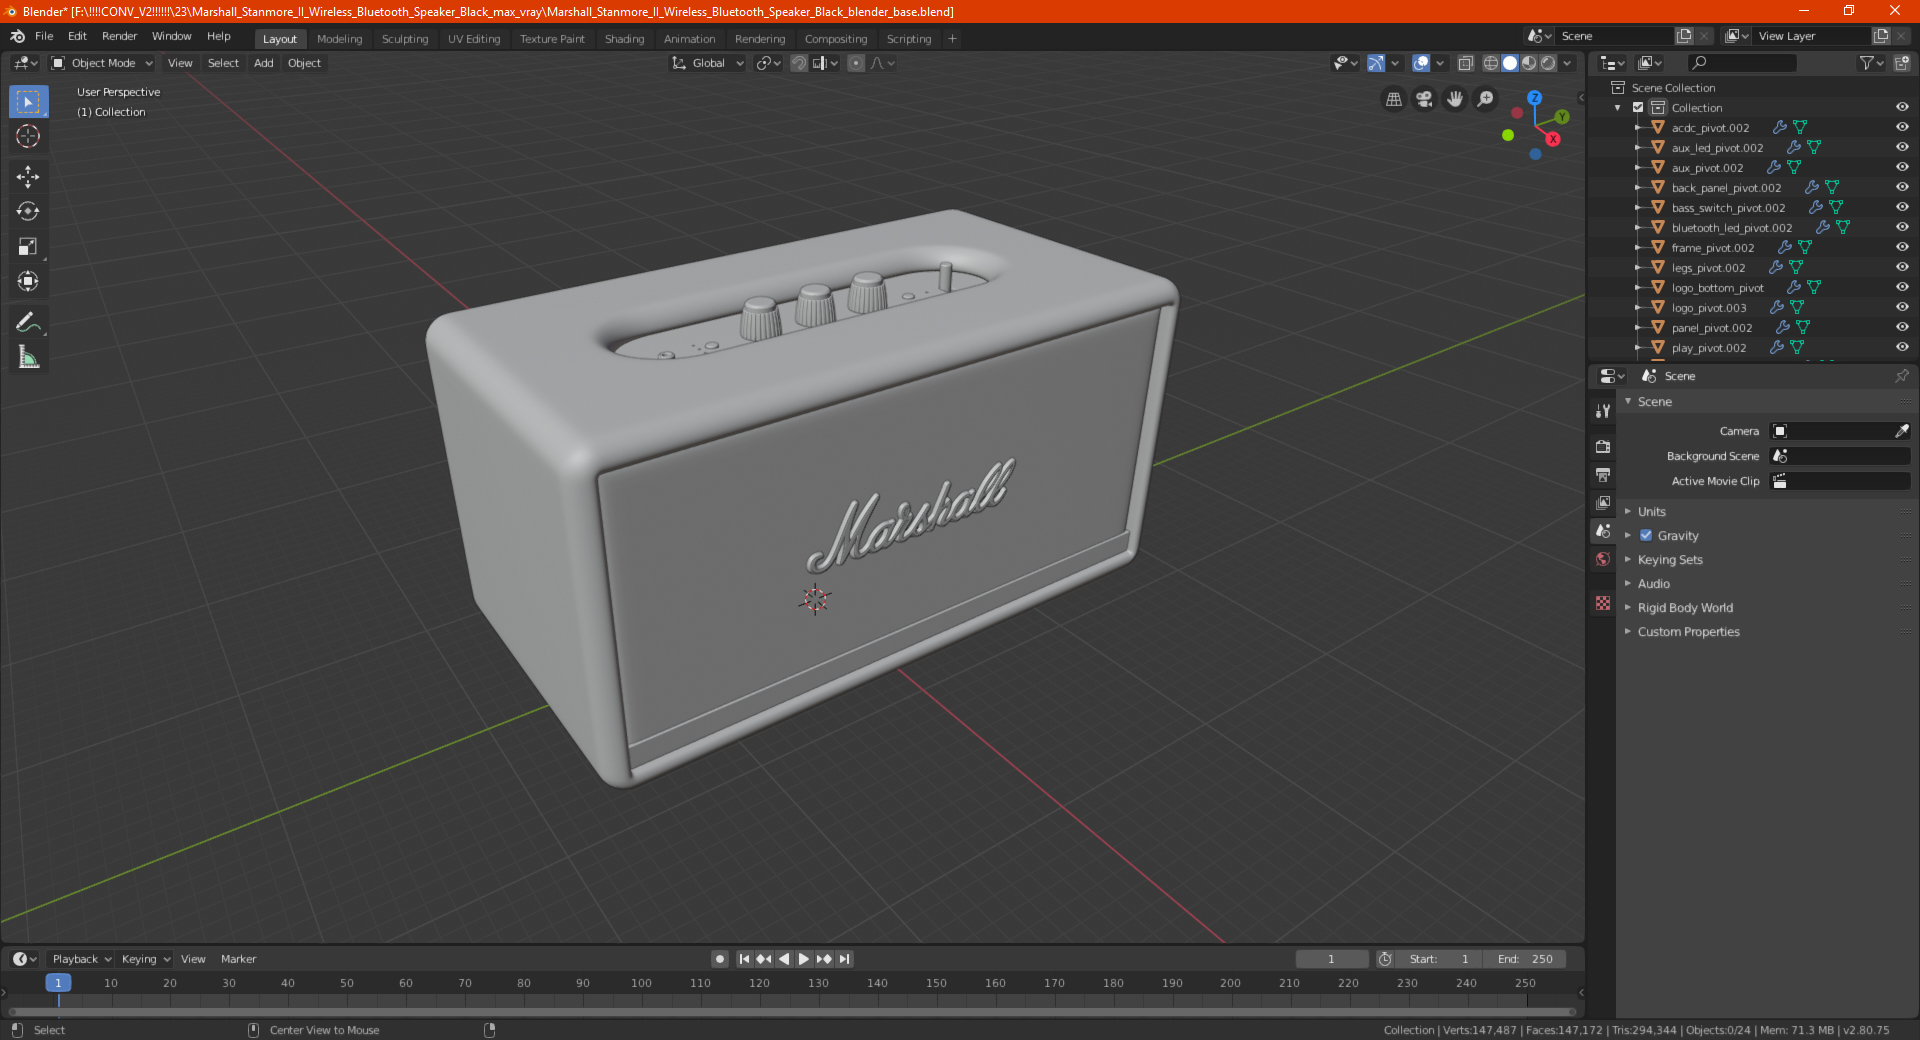This screenshot has width=1920, height=1040.
Task: Expand the Units panel
Action: click(1651, 512)
